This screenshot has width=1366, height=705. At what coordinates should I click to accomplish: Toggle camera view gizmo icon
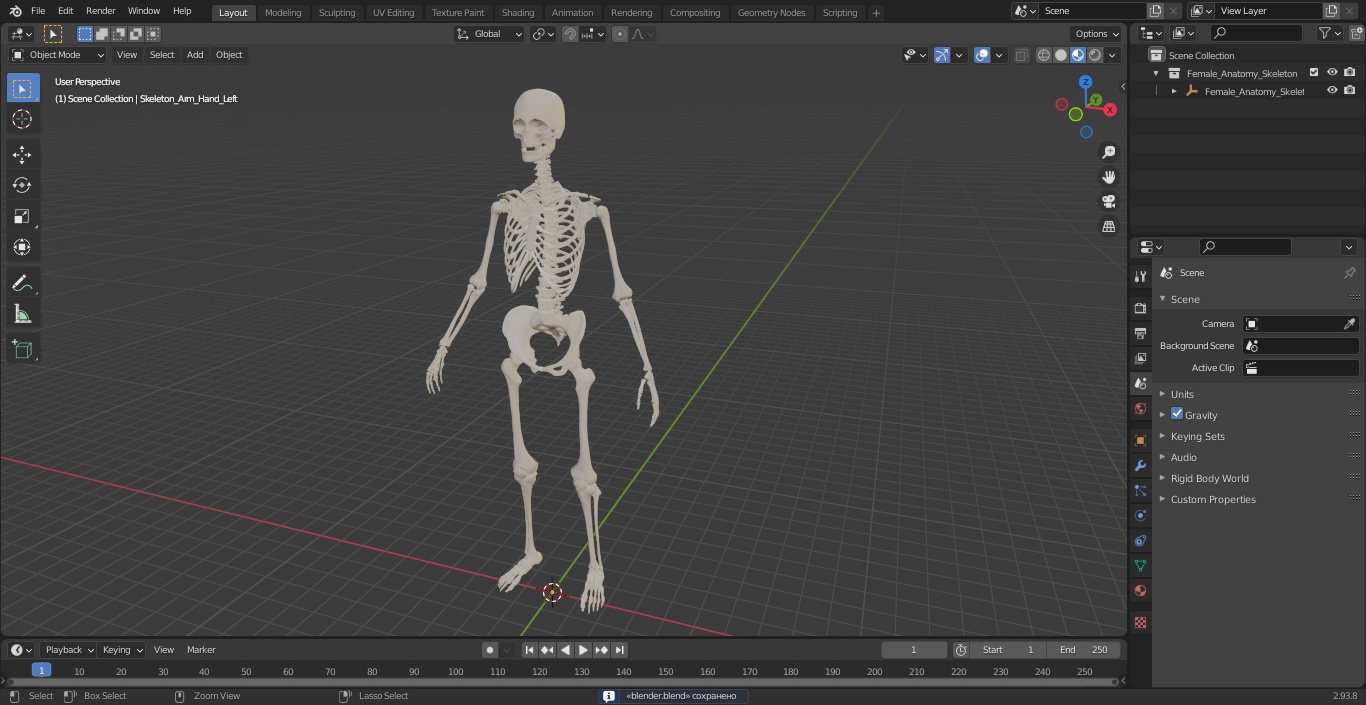[x=1109, y=202]
